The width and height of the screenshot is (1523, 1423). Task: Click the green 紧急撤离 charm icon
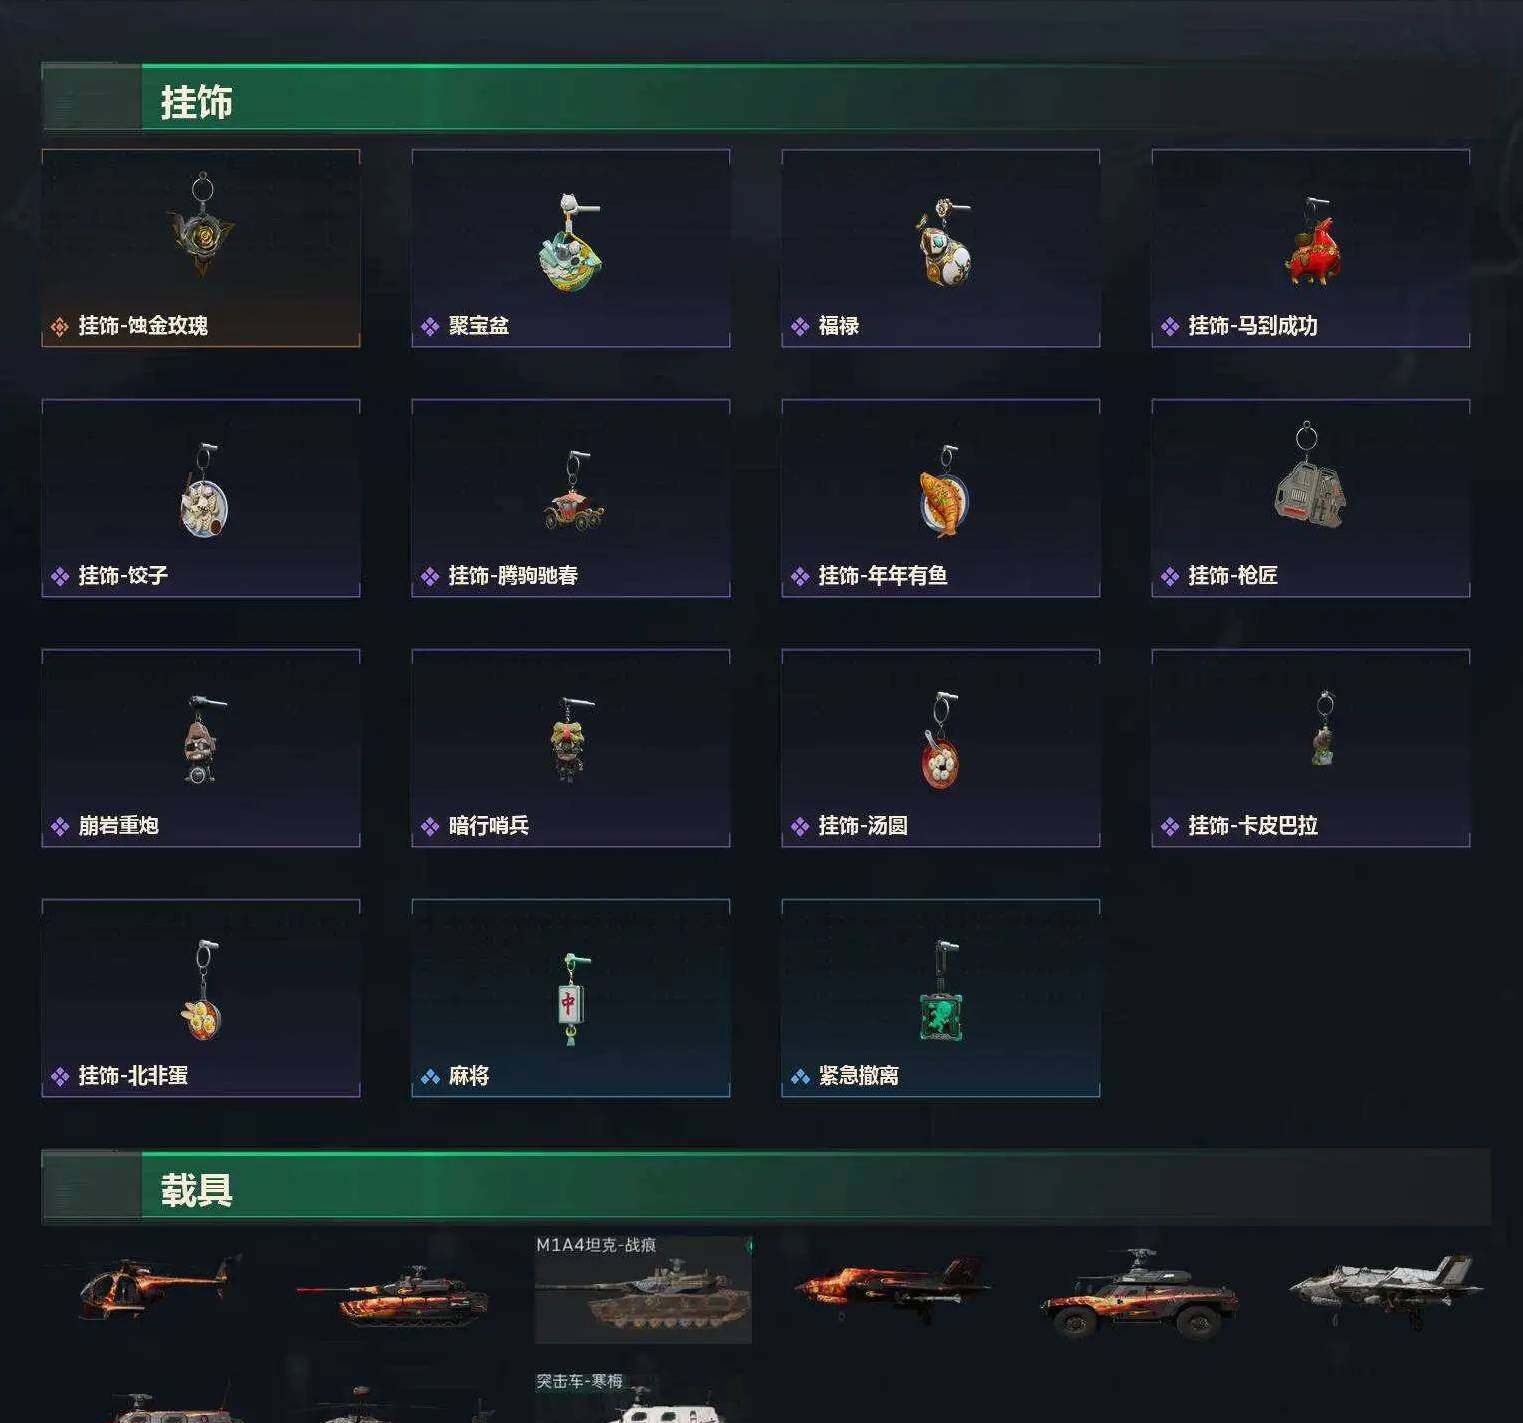941,991
